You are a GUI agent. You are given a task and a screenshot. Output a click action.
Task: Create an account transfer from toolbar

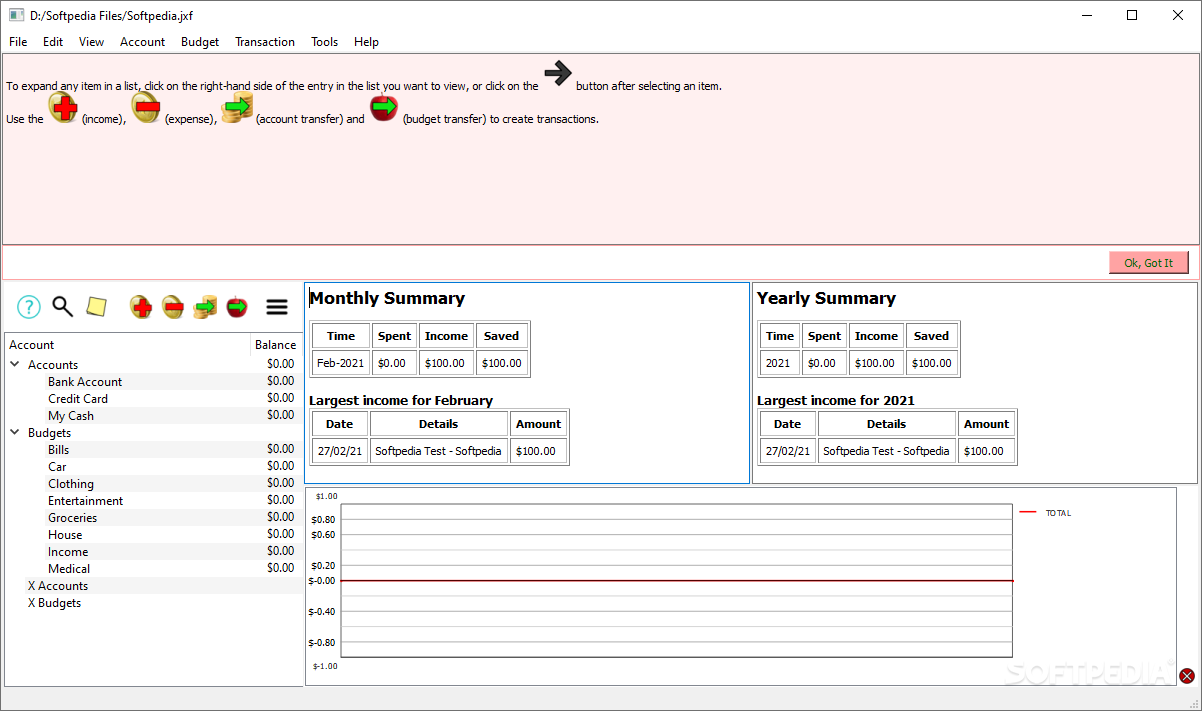(205, 307)
